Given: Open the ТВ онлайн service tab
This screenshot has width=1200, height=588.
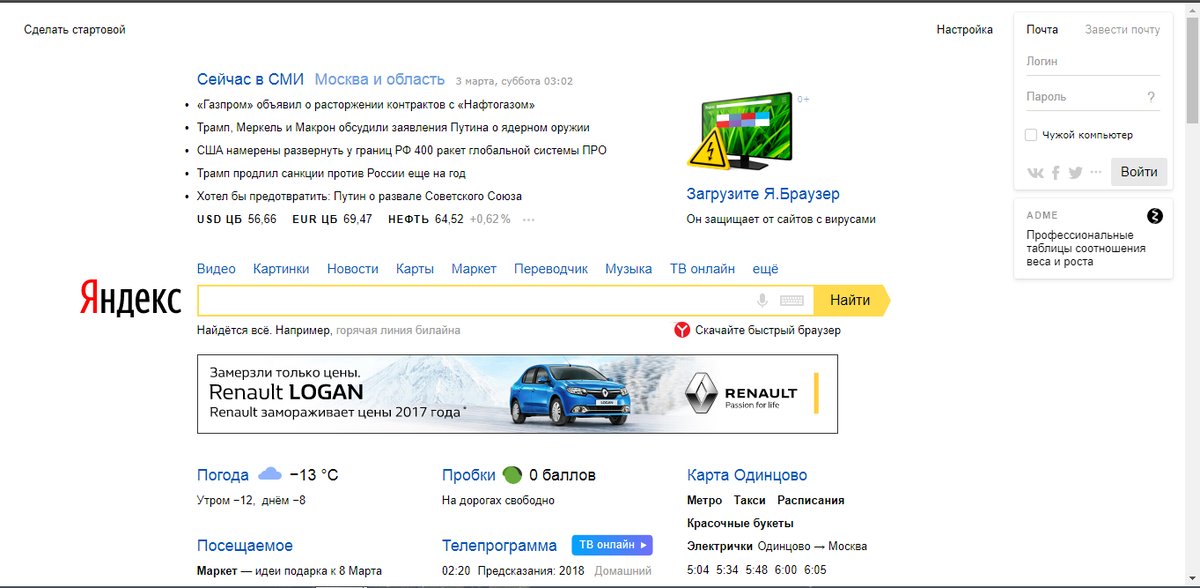Looking at the screenshot, I should pyautogui.click(x=702, y=269).
